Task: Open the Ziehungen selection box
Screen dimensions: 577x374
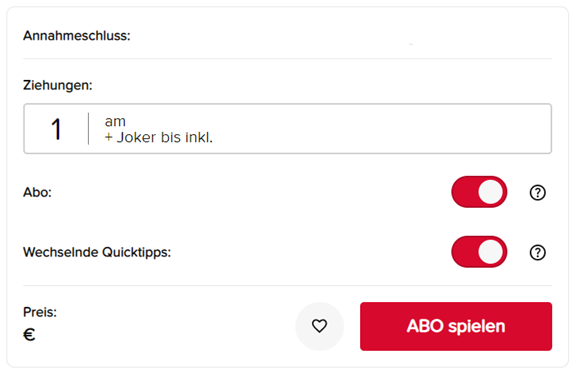Action: (287, 128)
